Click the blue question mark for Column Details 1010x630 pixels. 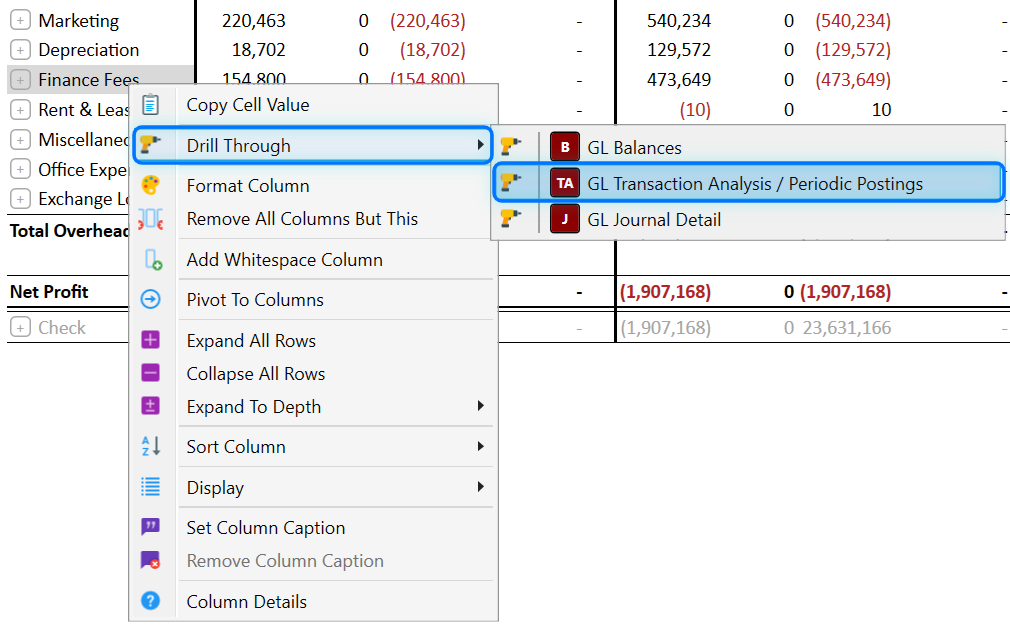click(150, 601)
